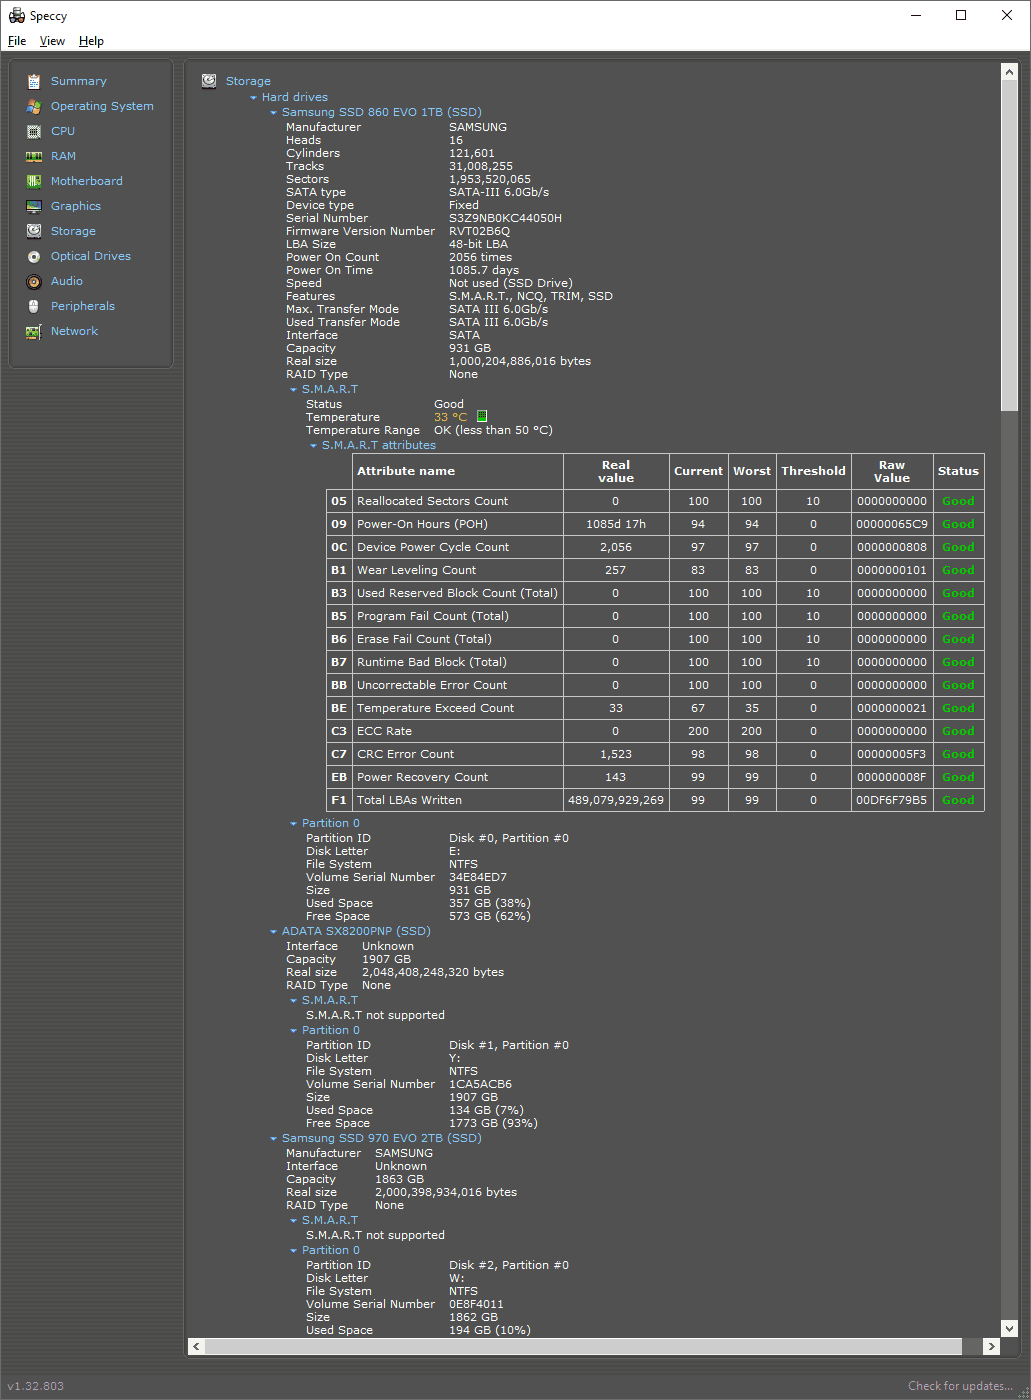
Task: Click the Operating System Windows flag icon
Action: pos(33,106)
